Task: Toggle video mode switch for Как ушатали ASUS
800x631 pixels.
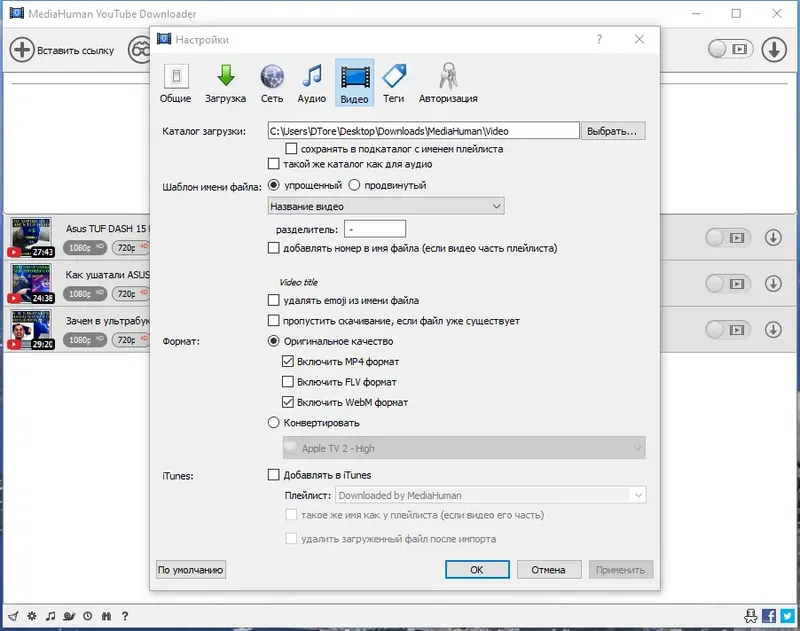Action: (728, 284)
